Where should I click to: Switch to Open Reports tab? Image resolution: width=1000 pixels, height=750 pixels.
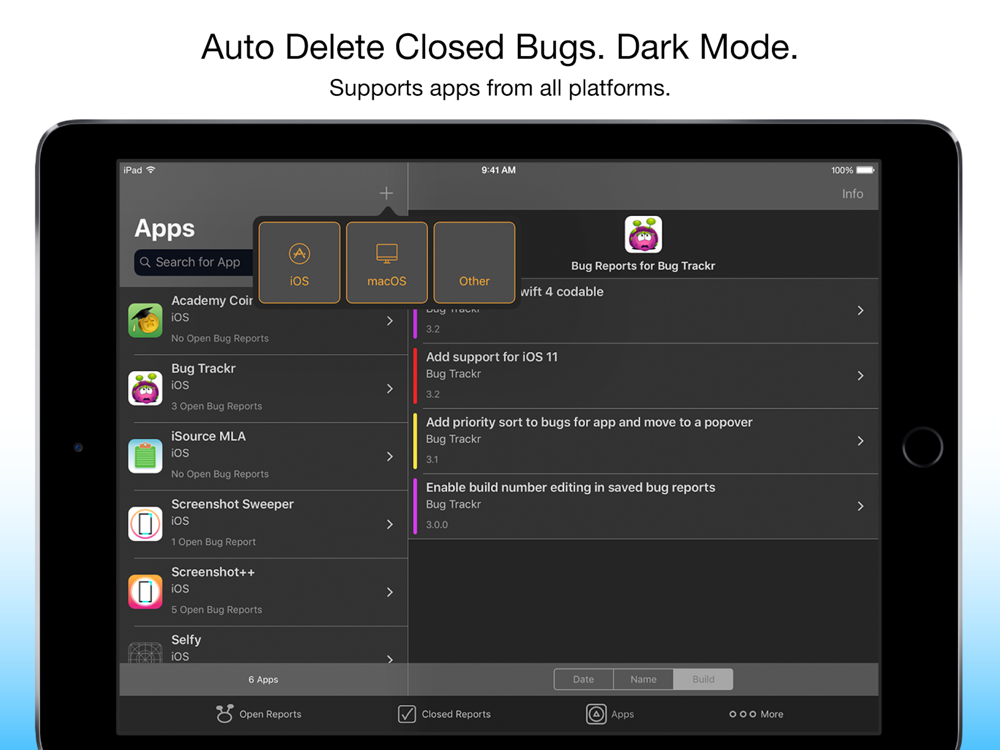click(258, 714)
